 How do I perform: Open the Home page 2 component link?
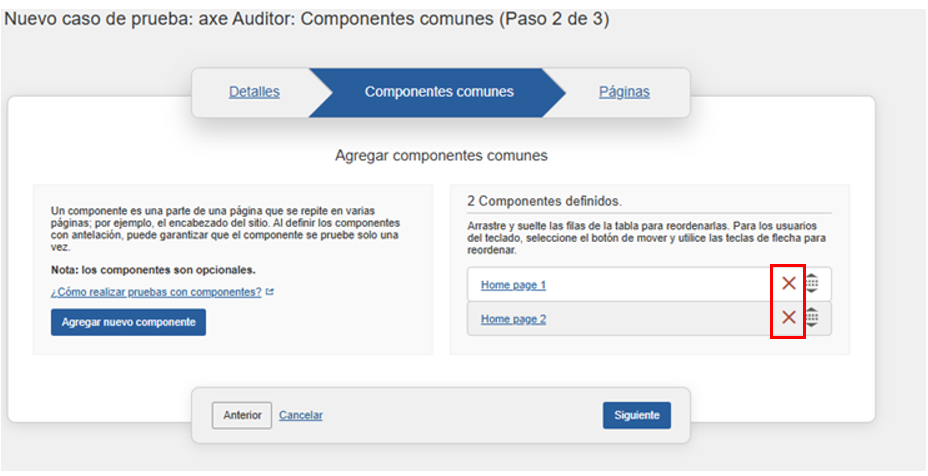point(513,319)
